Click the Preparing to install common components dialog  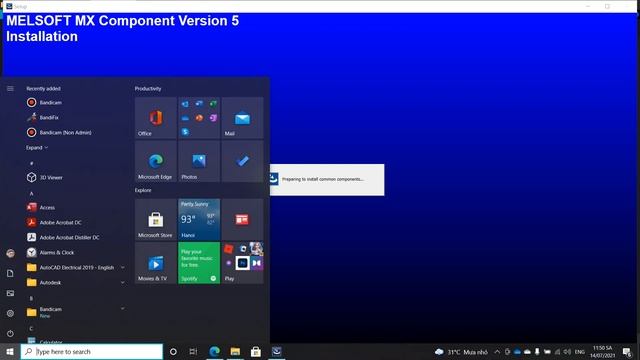point(327,180)
